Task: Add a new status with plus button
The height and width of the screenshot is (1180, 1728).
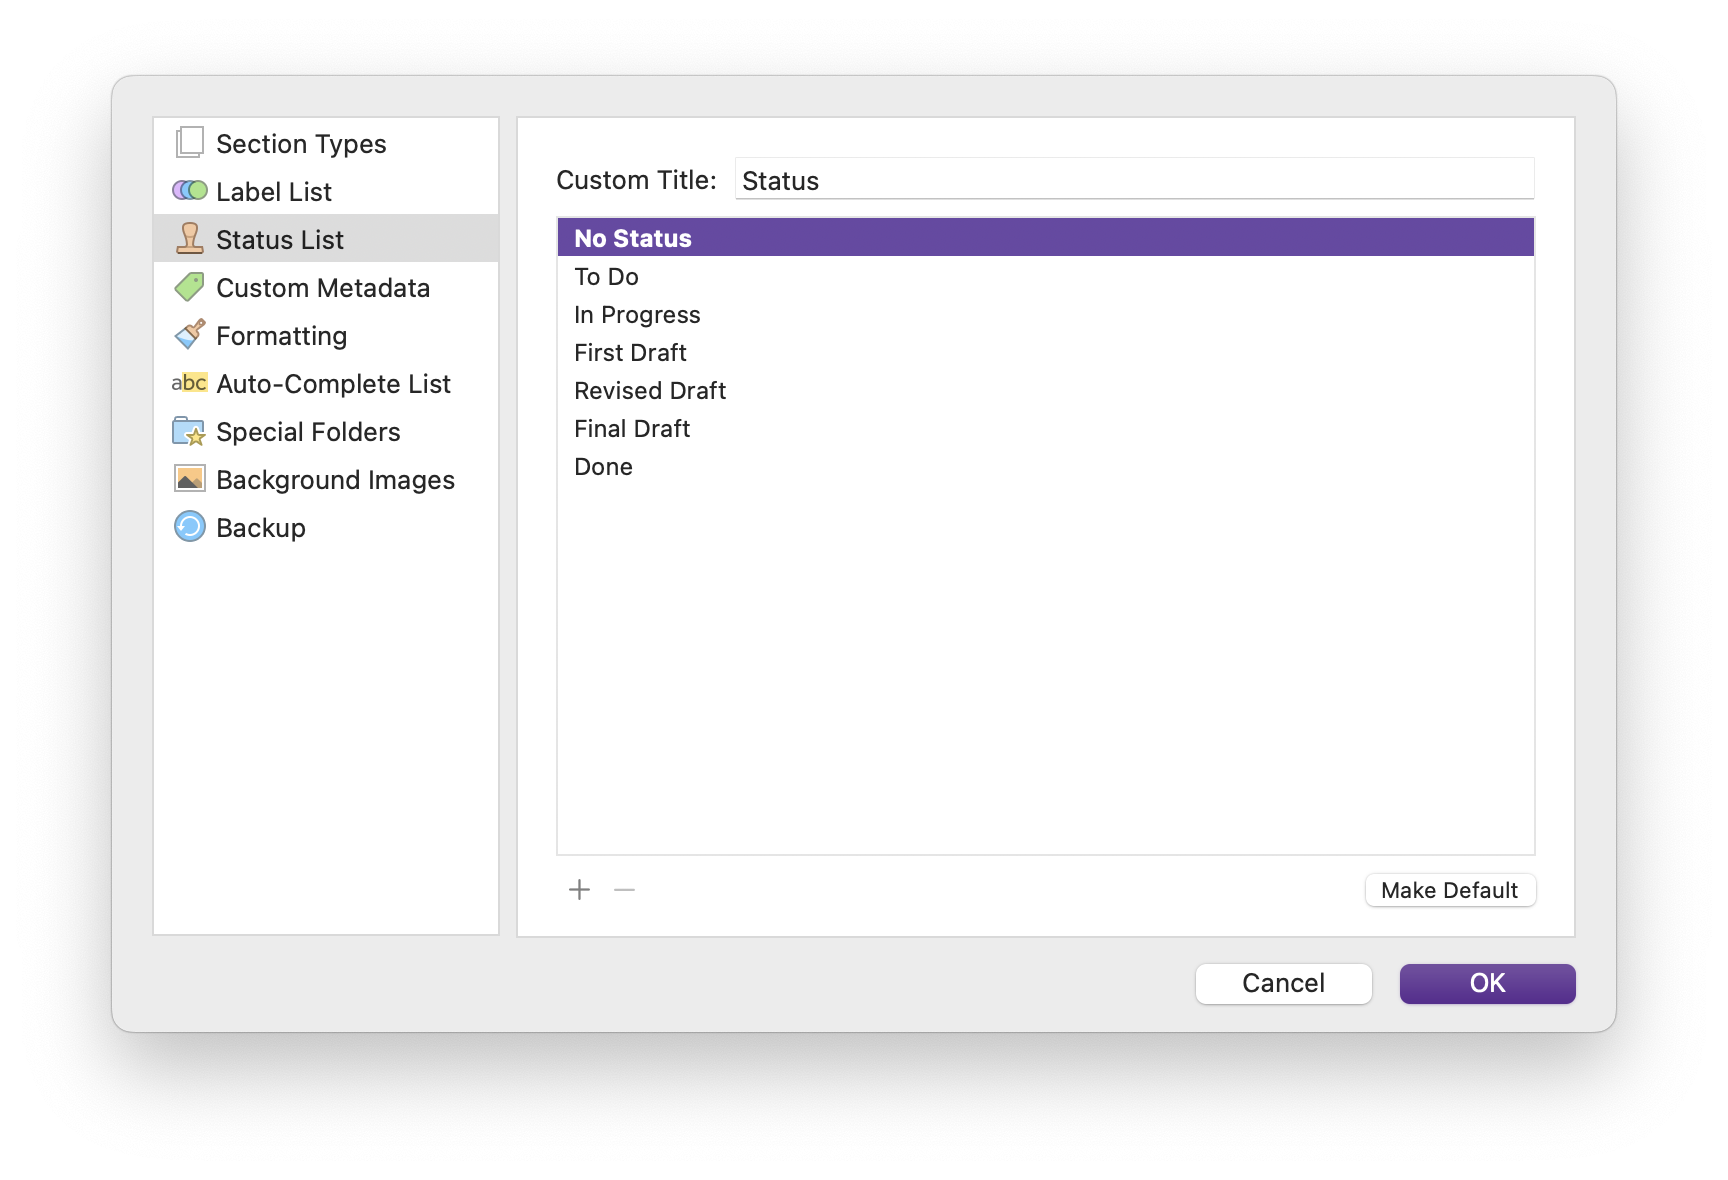Action: pos(579,890)
